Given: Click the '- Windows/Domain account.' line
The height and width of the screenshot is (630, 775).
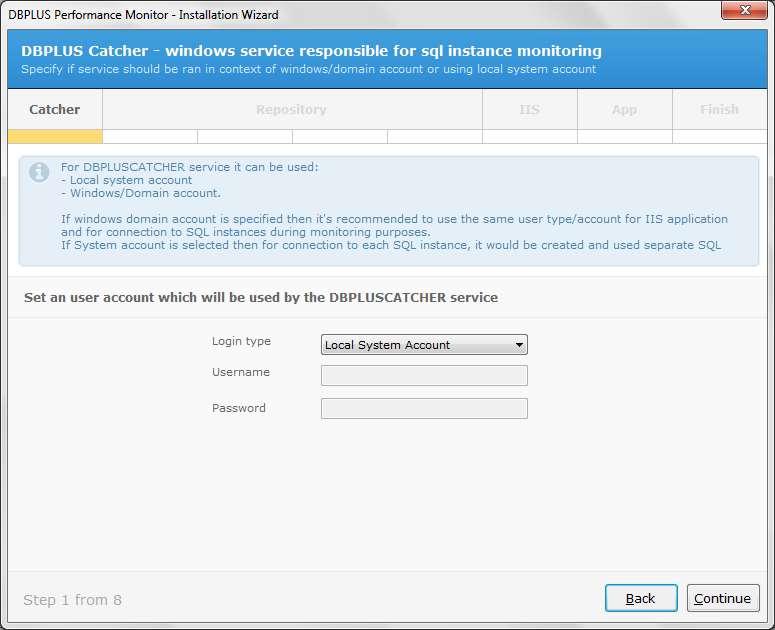Looking at the screenshot, I should (141, 193).
